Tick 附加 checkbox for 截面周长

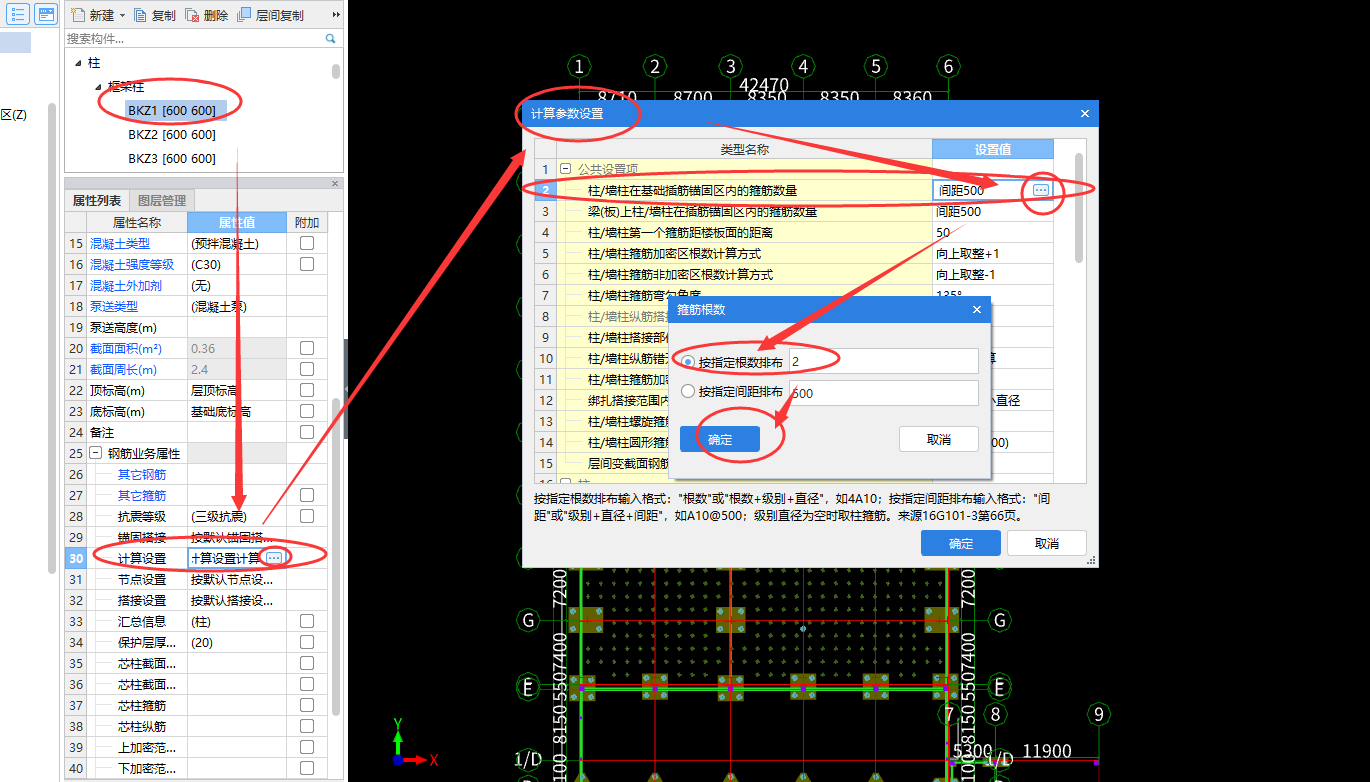tap(307, 369)
